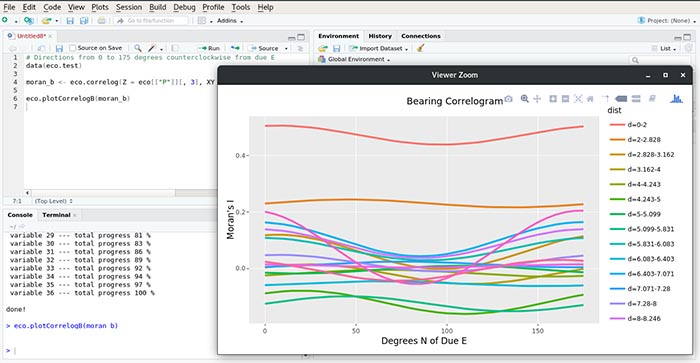Click the code tools magic wand icon
Screen dimensions: 700x363
(152, 48)
